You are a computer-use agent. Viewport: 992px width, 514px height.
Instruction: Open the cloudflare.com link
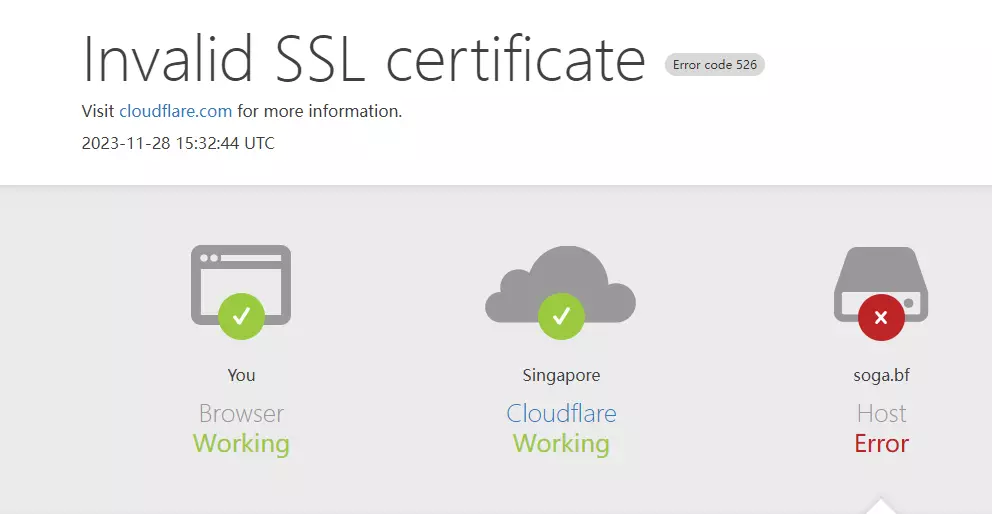click(x=176, y=111)
